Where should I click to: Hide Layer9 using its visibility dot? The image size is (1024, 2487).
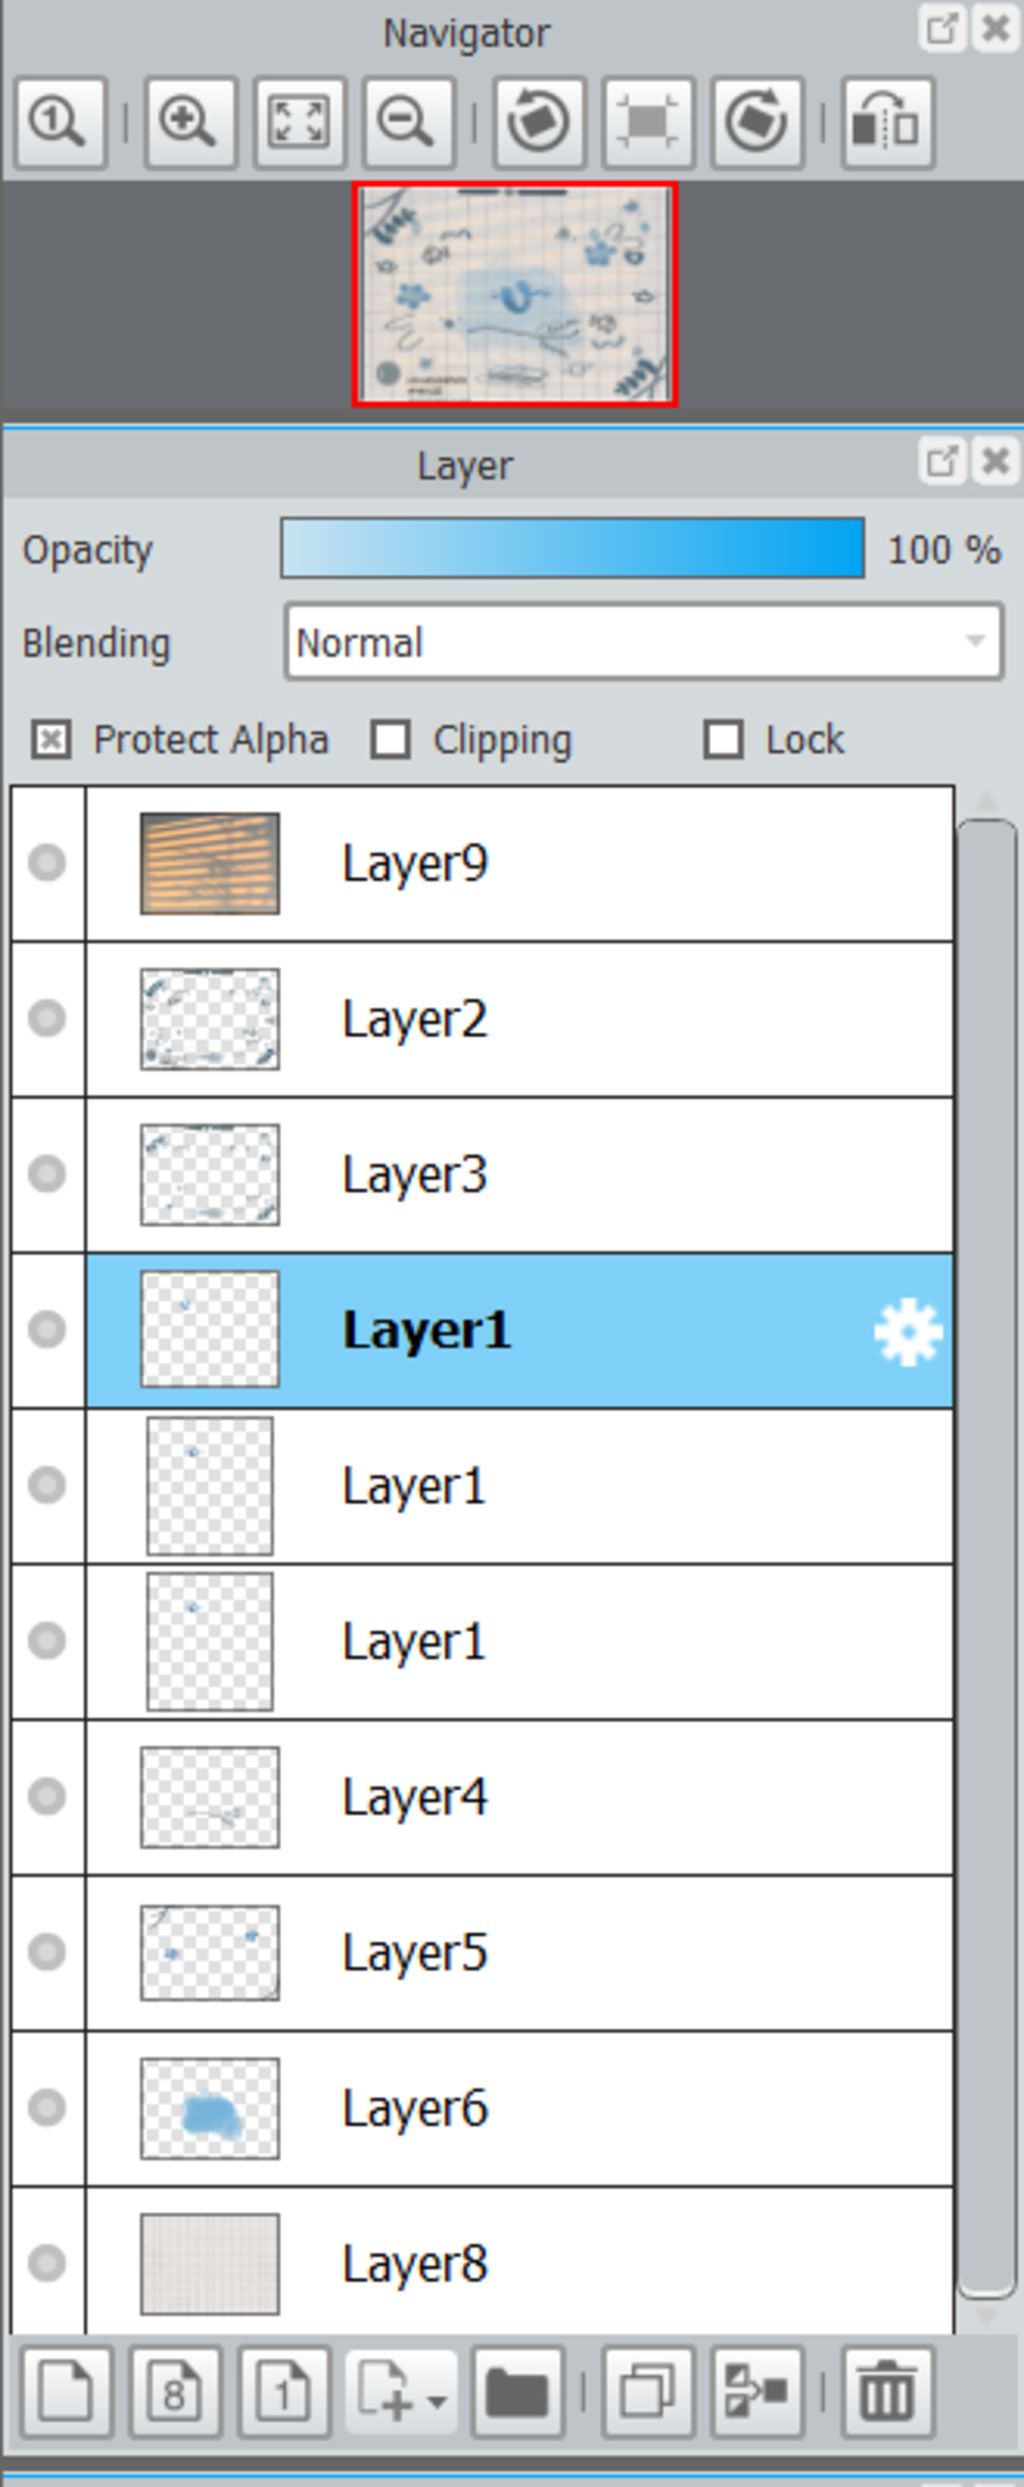(x=47, y=863)
